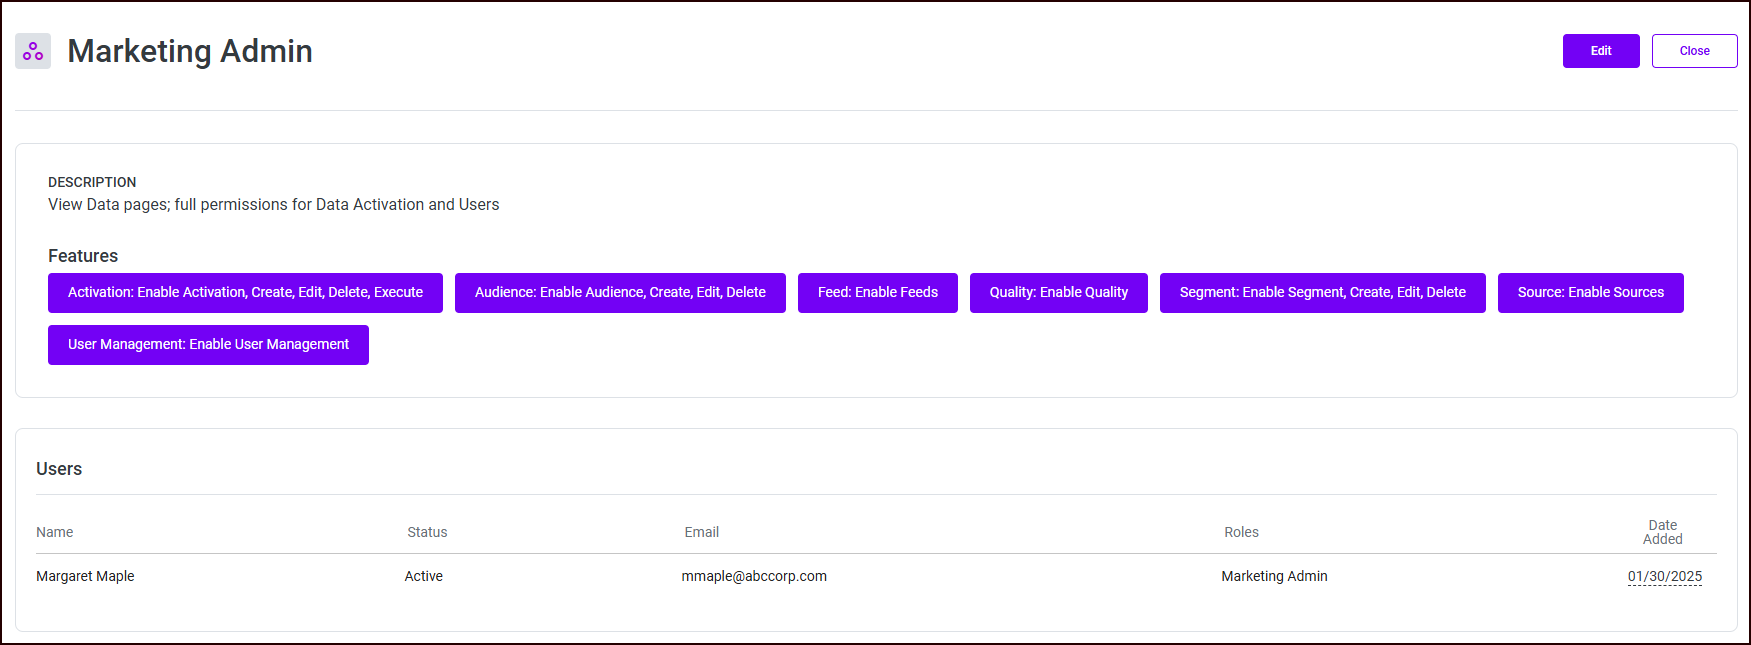Select the Activation feature chip
Image resolution: width=1751 pixels, height=645 pixels.
[245, 293]
